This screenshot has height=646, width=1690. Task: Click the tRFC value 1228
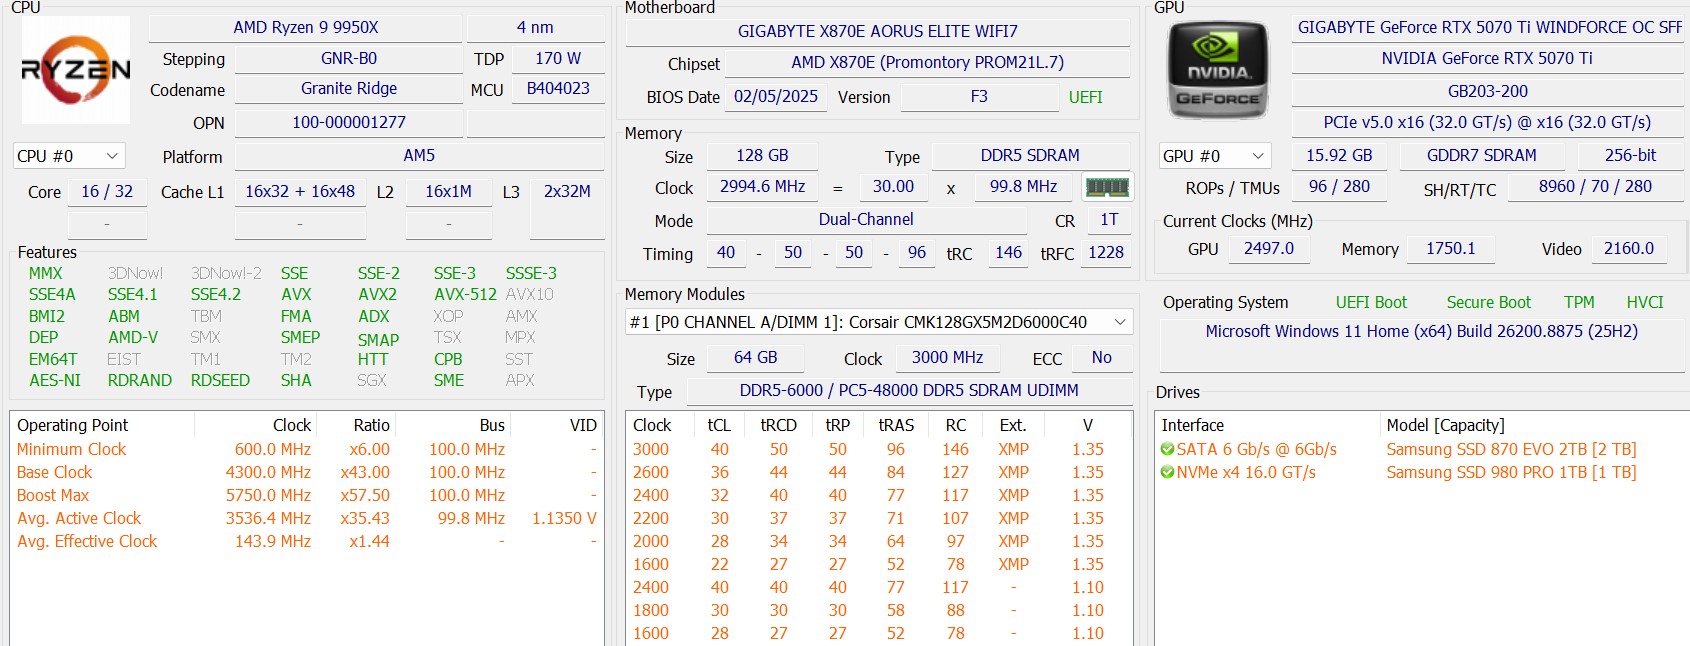click(x=1106, y=253)
